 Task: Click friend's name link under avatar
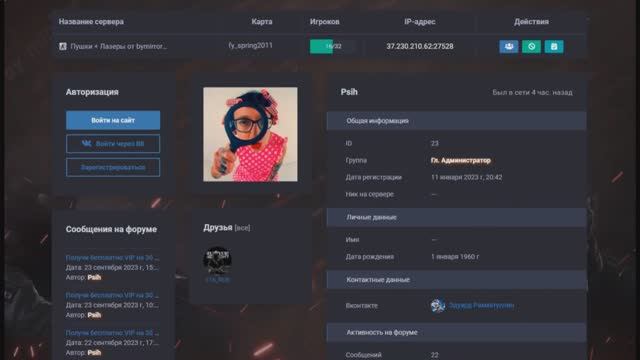click(218, 280)
